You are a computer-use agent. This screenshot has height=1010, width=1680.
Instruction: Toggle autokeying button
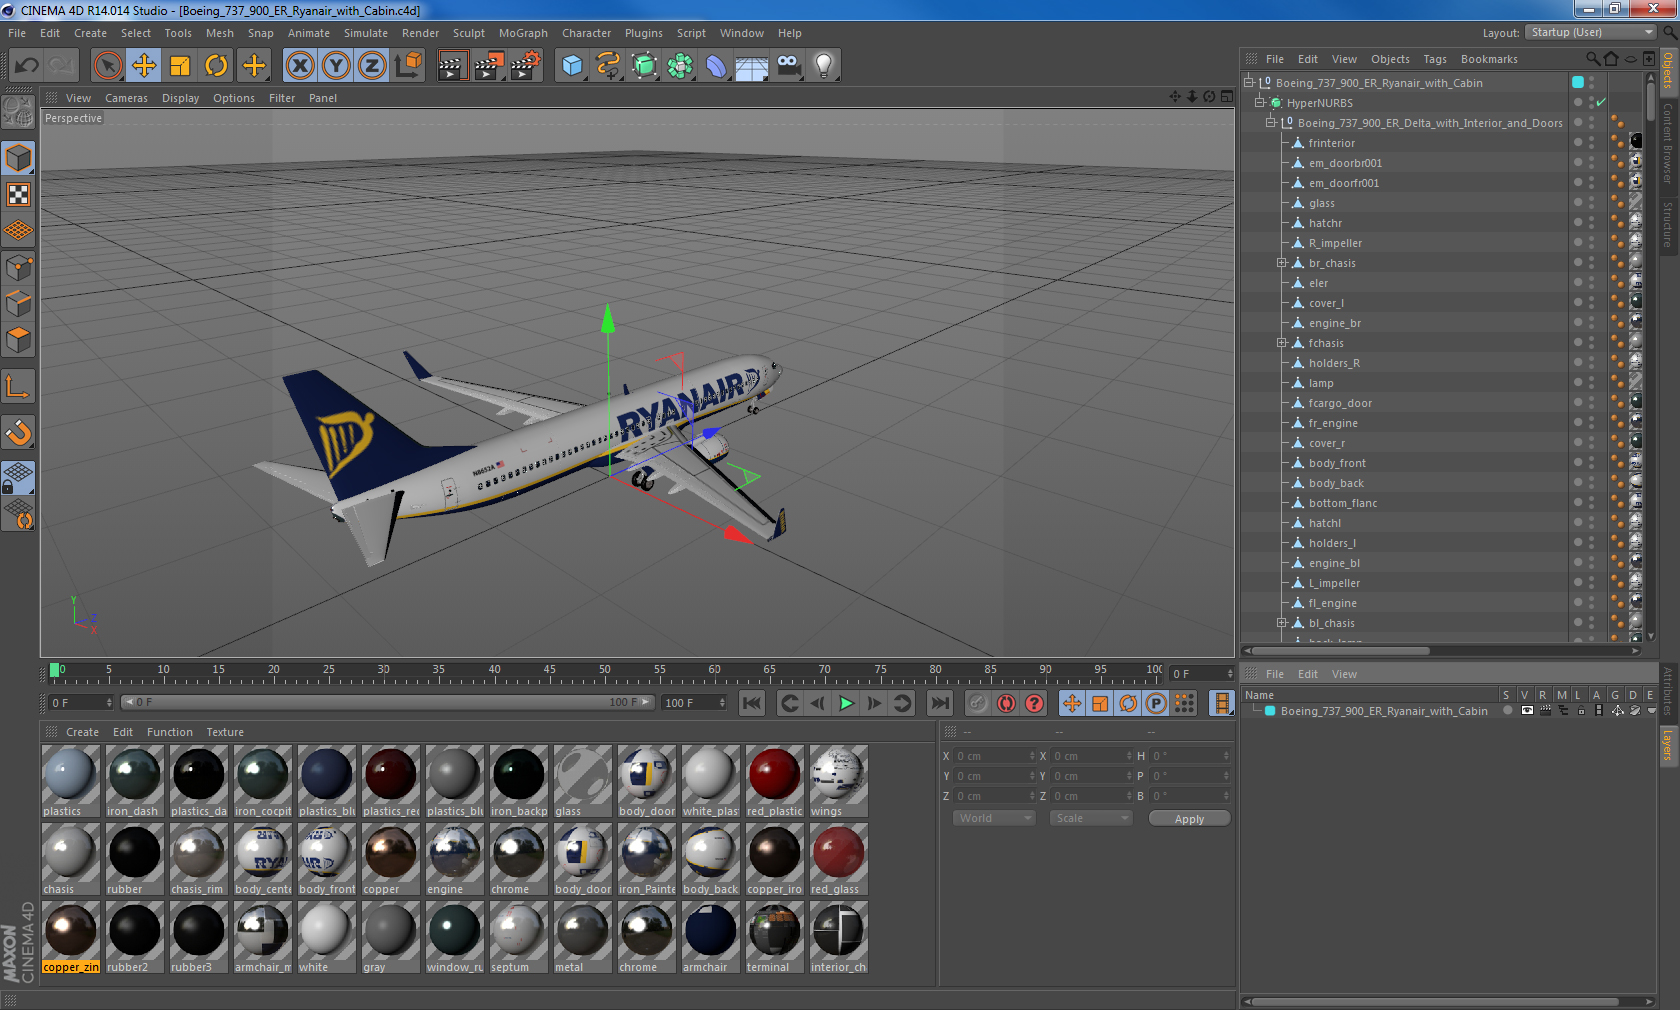(x=1006, y=703)
